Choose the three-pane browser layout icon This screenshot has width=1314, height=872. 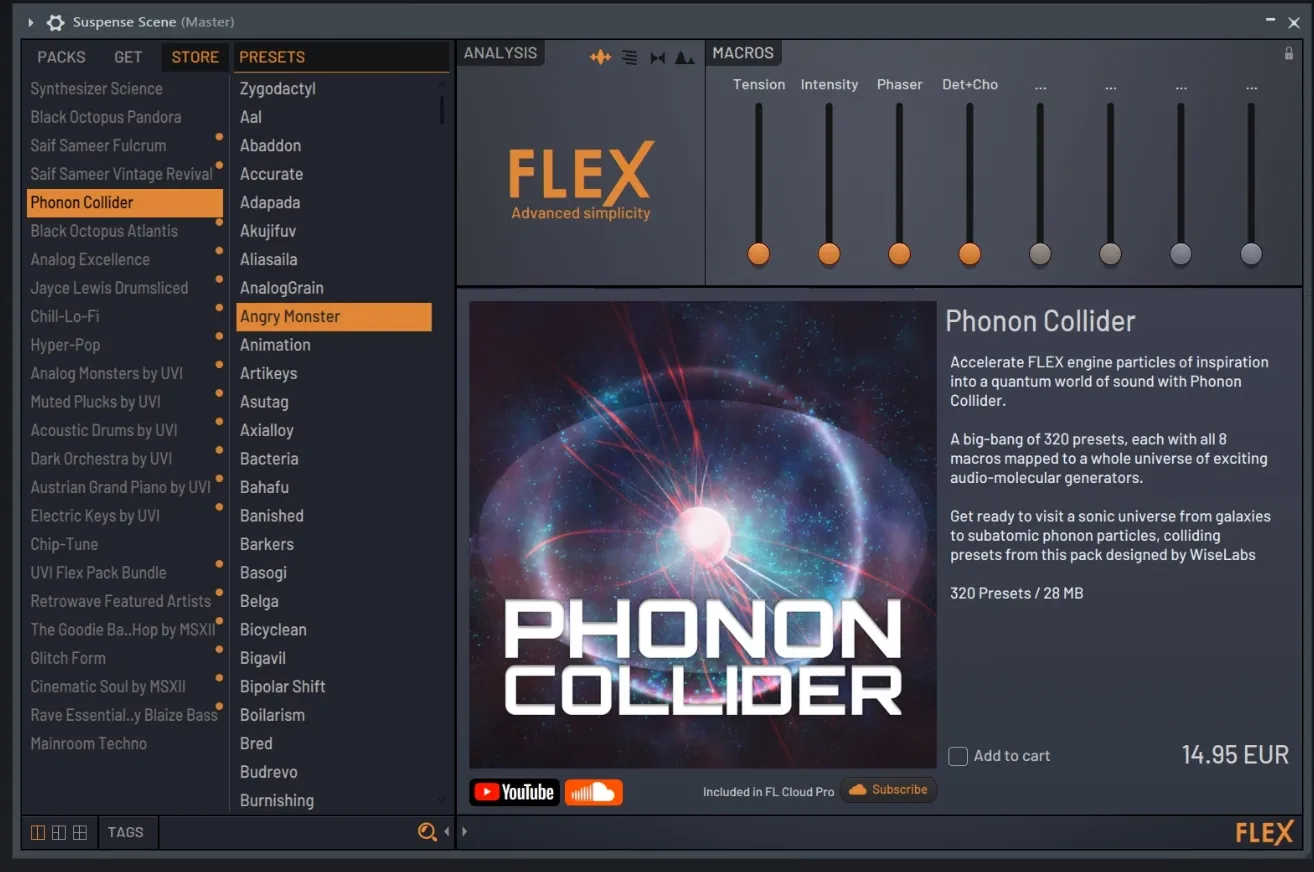pos(59,832)
